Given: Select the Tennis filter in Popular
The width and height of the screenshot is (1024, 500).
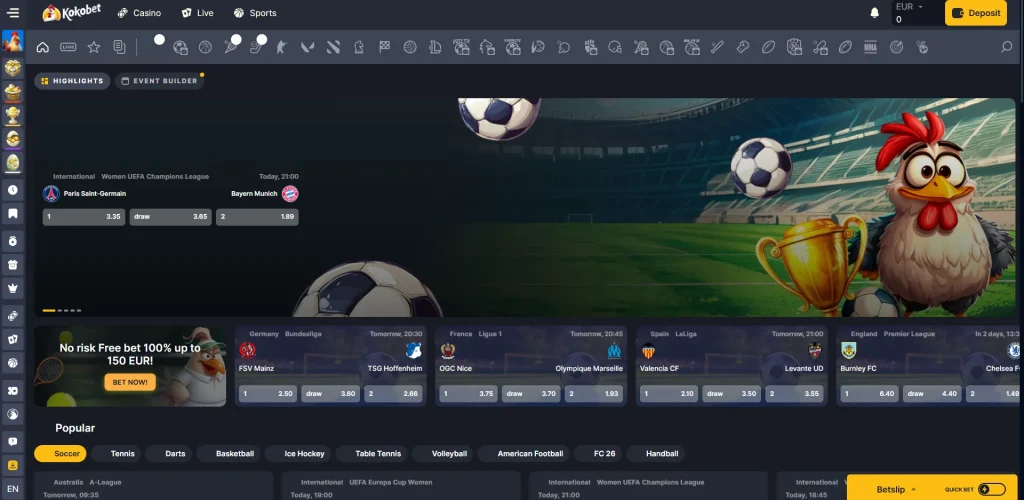Looking at the screenshot, I should click(122, 454).
